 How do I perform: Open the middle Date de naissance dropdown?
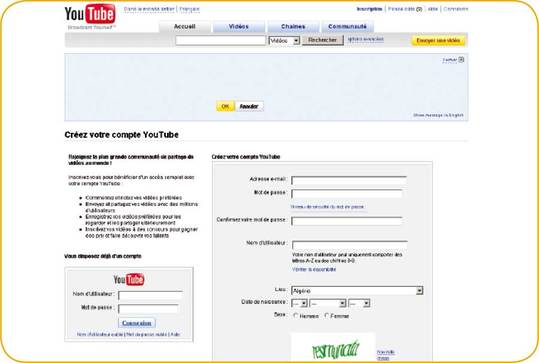coord(328,303)
